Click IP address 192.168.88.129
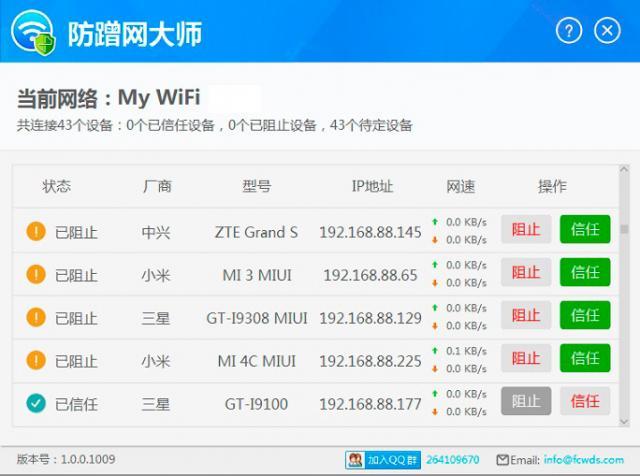Viewport: 640px width, 476px height. pyautogui.click(x=370, y=318)
